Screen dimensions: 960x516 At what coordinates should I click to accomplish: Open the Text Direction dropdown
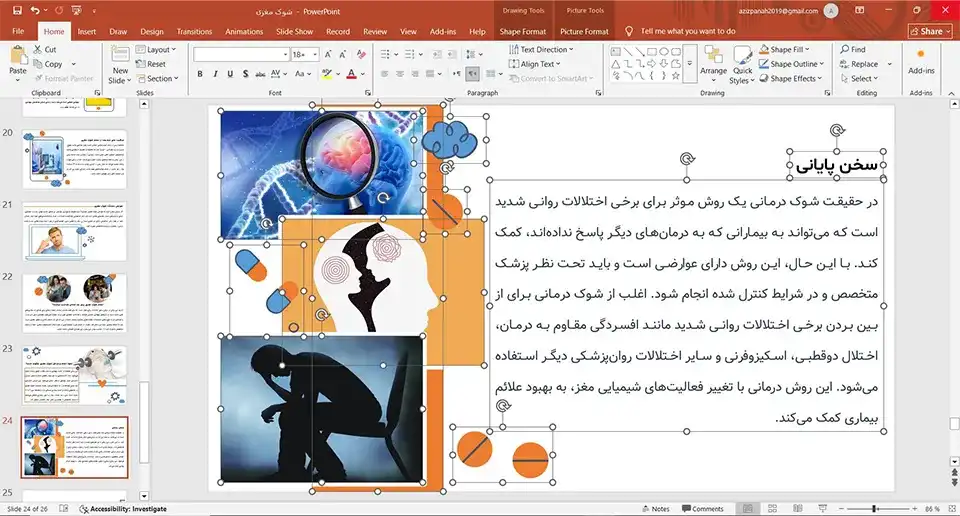pyautogui.click(x=541, y=50)
